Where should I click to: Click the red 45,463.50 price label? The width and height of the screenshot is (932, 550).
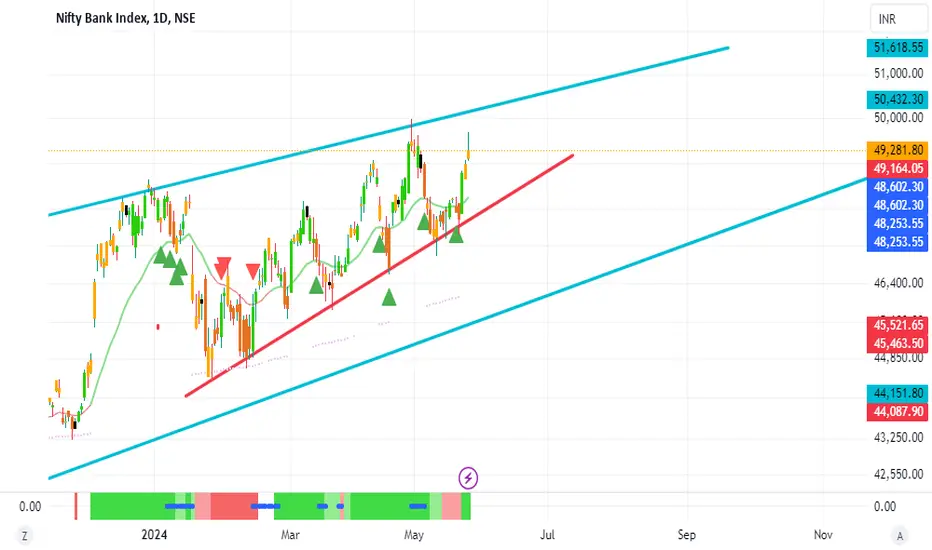[x=898, y=344]
